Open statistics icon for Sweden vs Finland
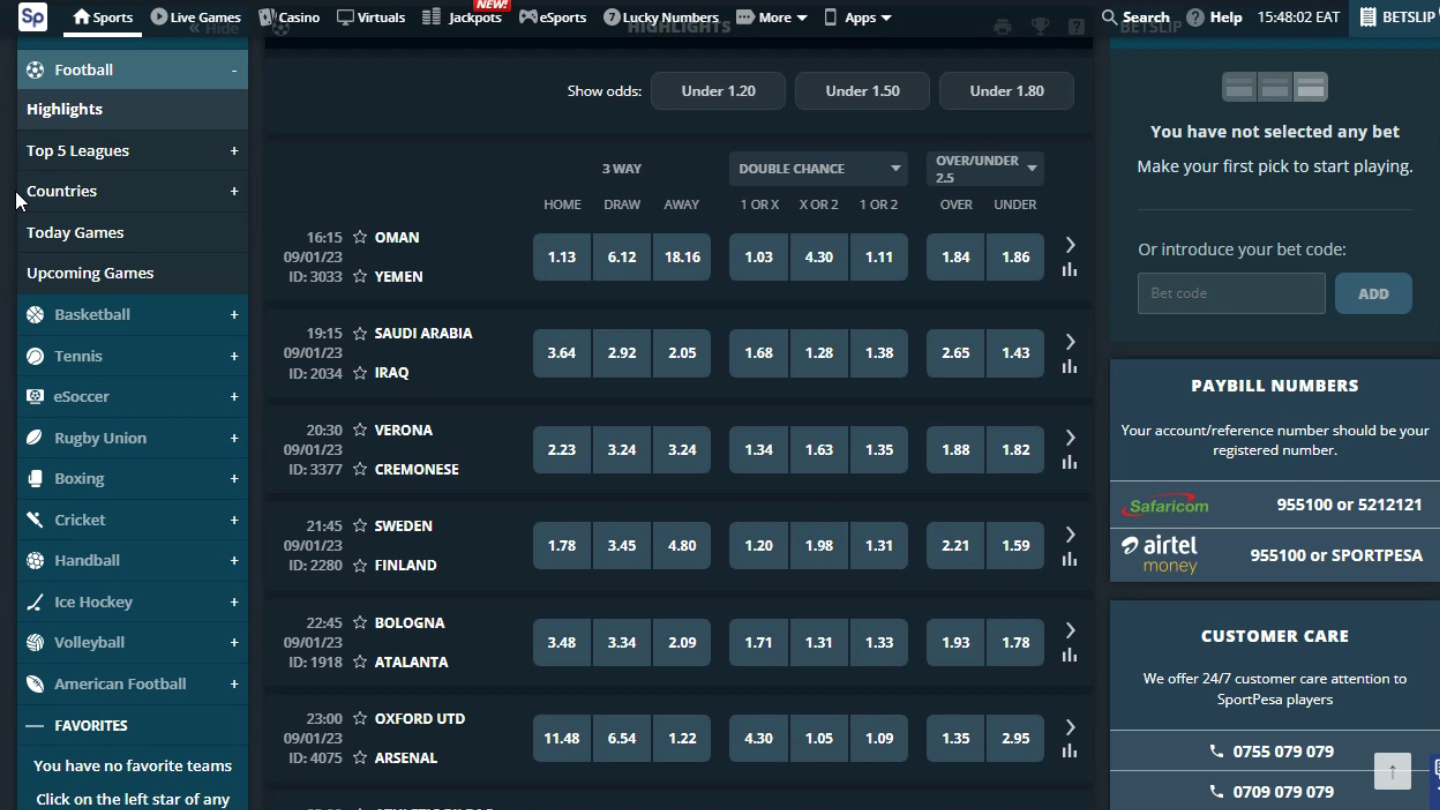This screenshot has height=810, width=1440. point(1069,559)
